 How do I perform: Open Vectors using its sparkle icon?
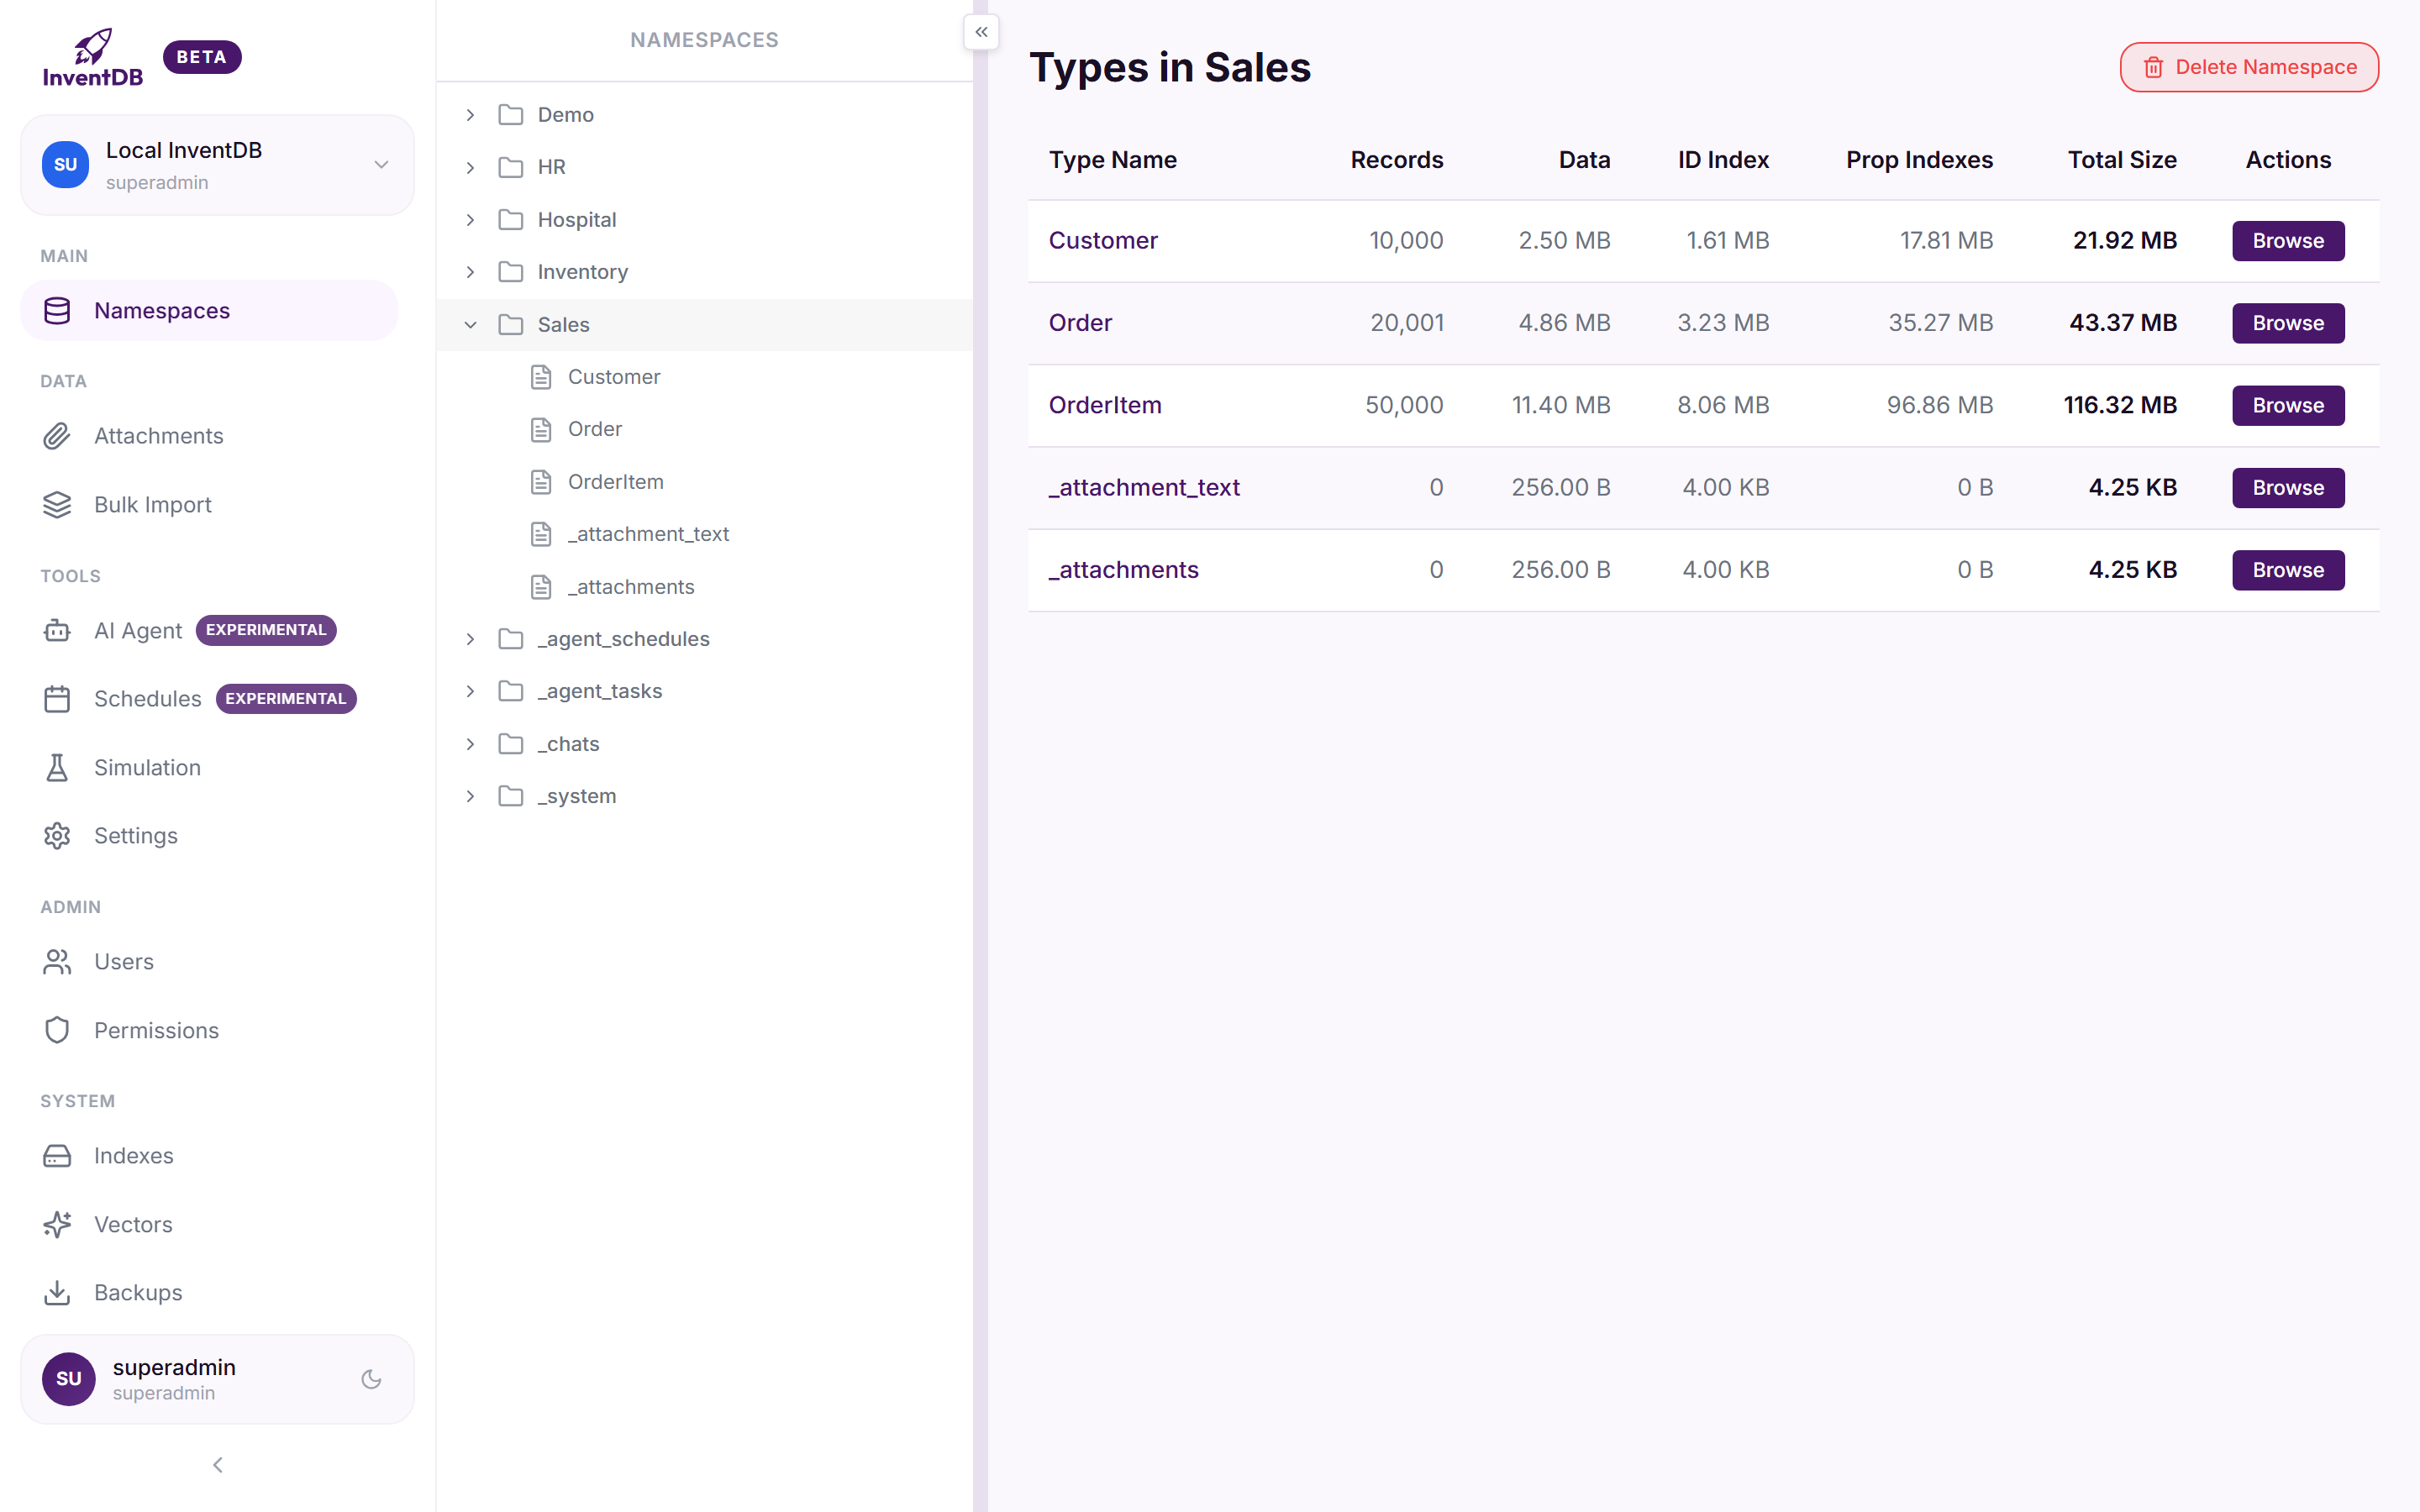57,1224
